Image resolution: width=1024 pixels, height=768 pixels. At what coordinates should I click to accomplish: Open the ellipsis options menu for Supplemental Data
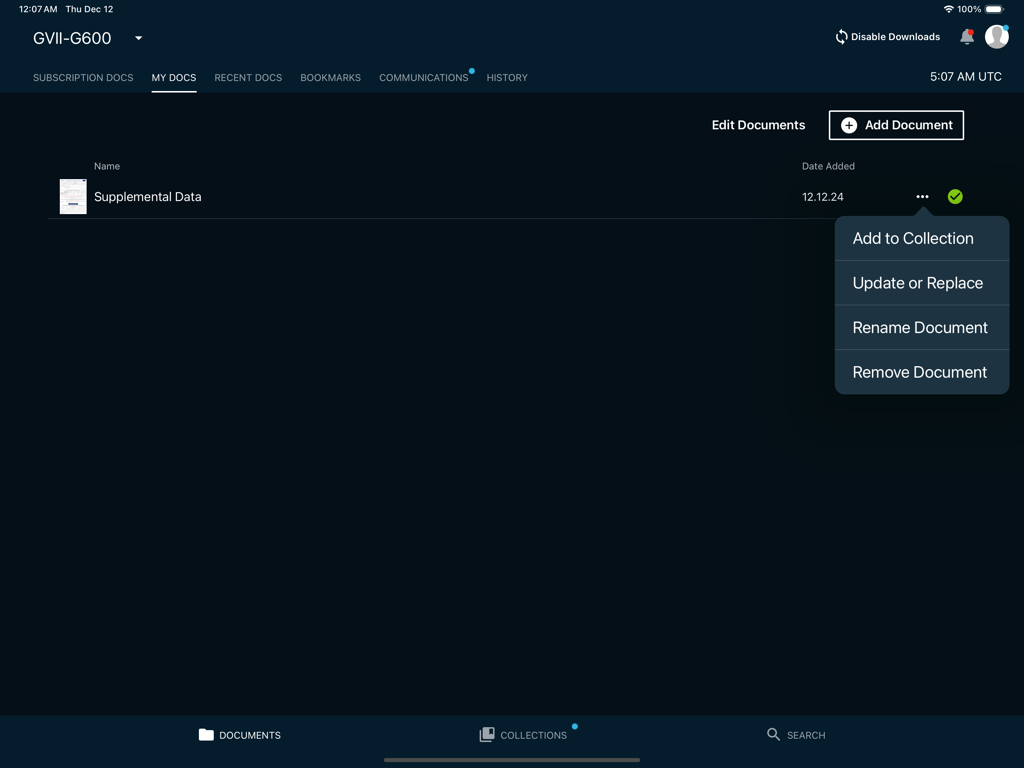[922, 196]
